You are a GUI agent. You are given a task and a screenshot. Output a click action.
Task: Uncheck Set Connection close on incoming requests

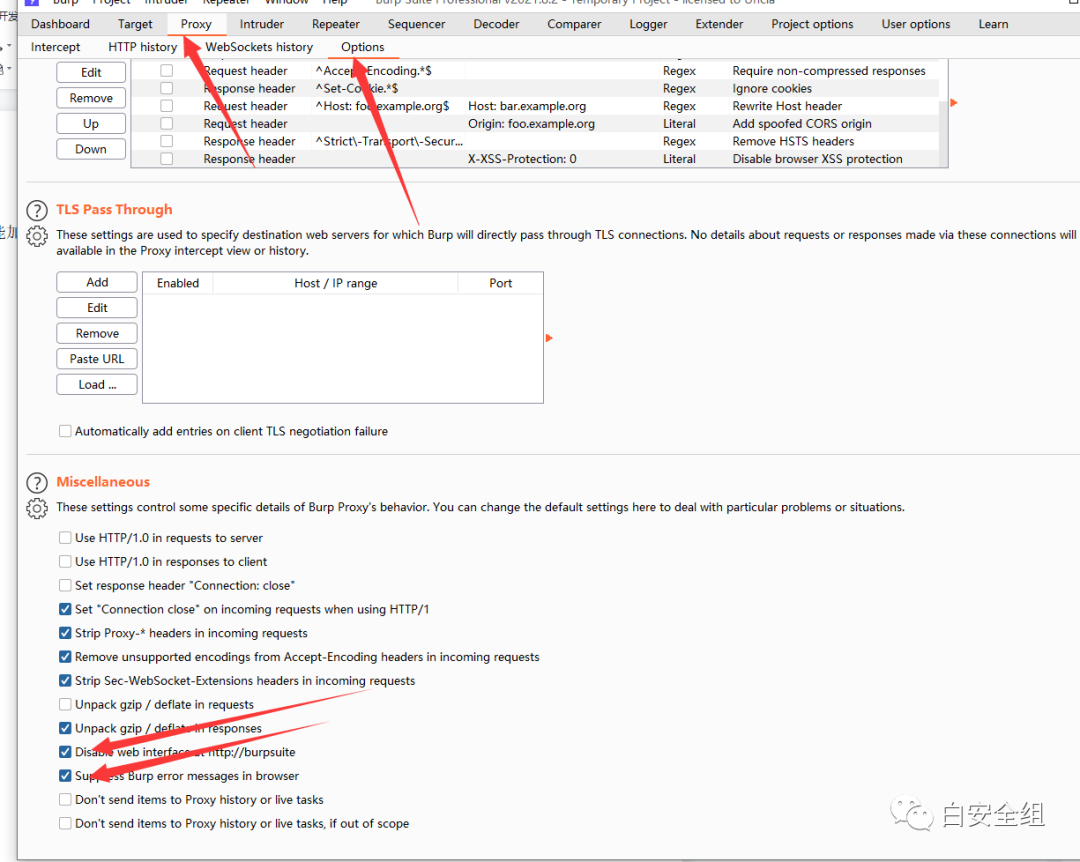[x=65, y=609]
